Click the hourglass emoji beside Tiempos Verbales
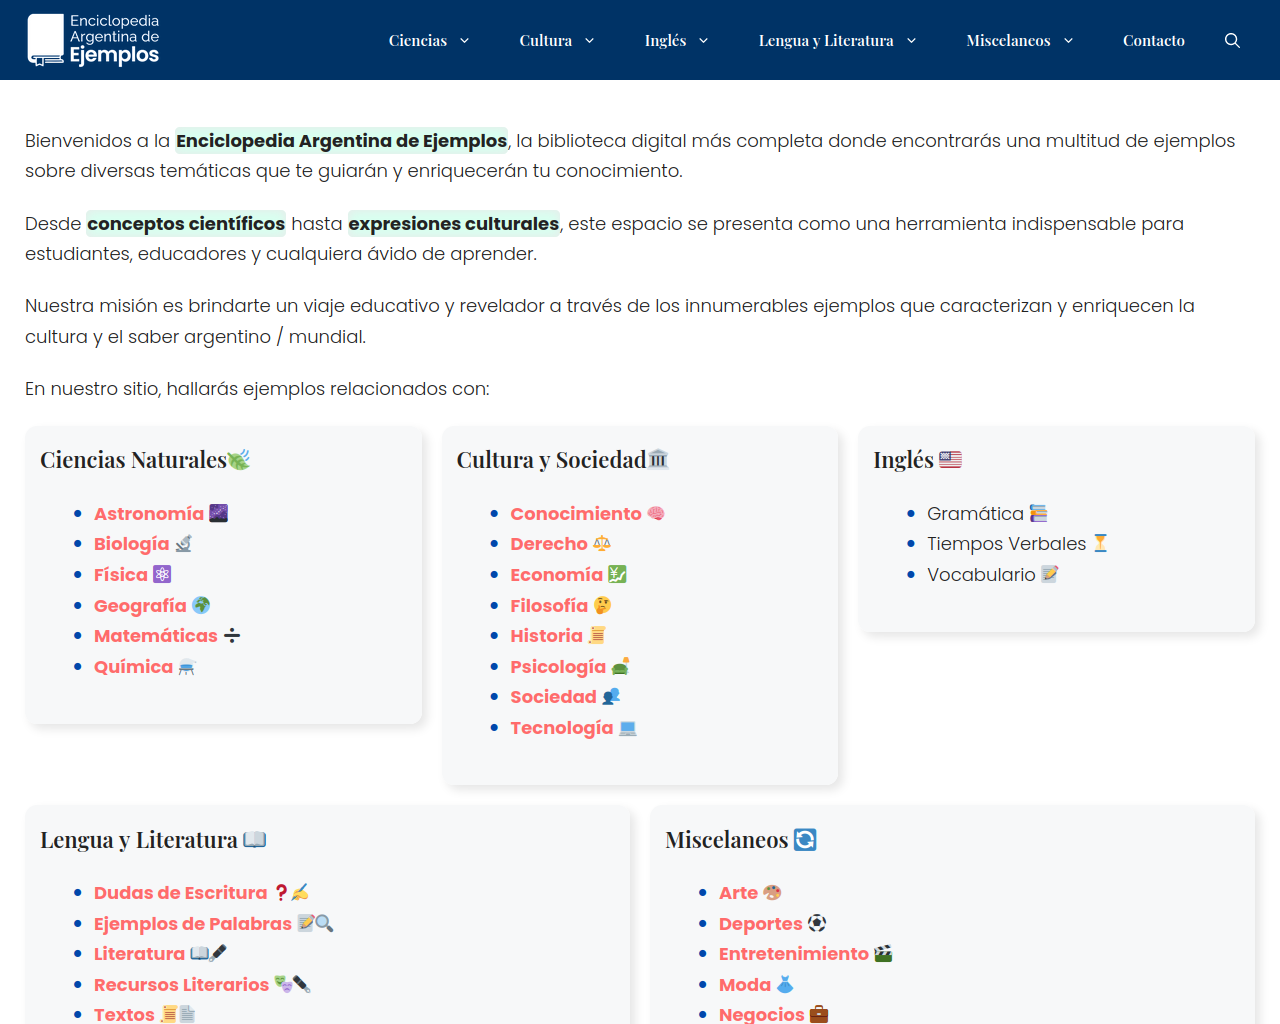The image size is (1280, 1024). coord(1101,544)
